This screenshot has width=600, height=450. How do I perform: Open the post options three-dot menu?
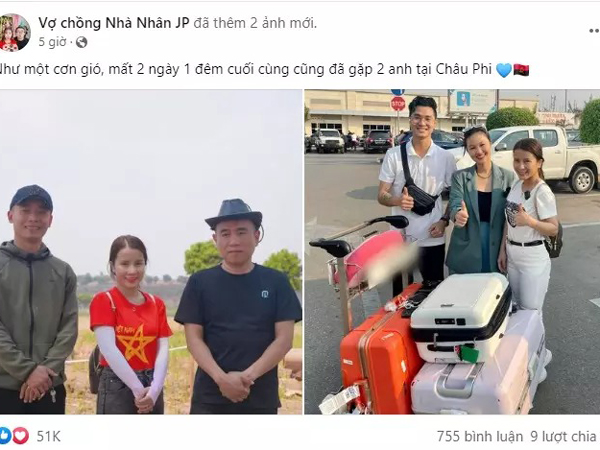coord(594,31)
